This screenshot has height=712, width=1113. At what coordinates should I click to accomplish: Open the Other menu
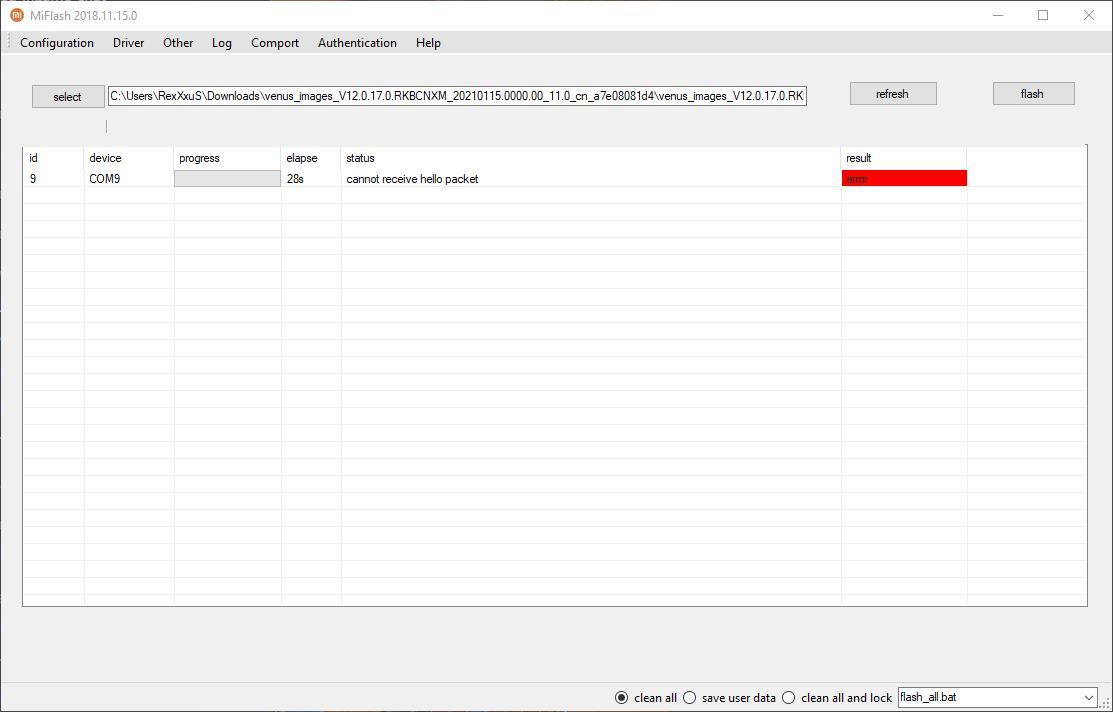pos(178,43)
